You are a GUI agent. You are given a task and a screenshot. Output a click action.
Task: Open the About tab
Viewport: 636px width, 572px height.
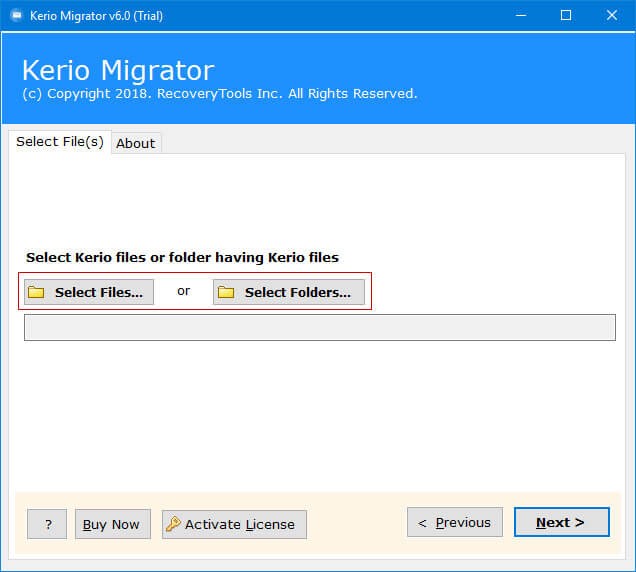point(136,143)
